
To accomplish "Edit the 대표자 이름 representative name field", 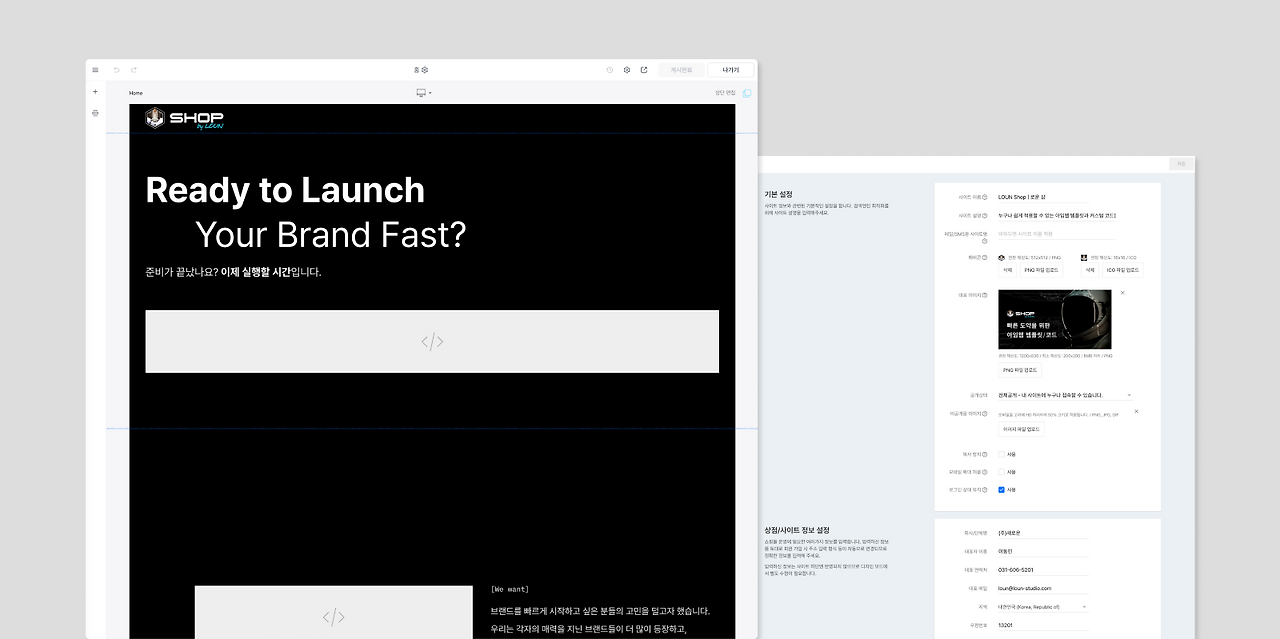I will [1043, 552].
